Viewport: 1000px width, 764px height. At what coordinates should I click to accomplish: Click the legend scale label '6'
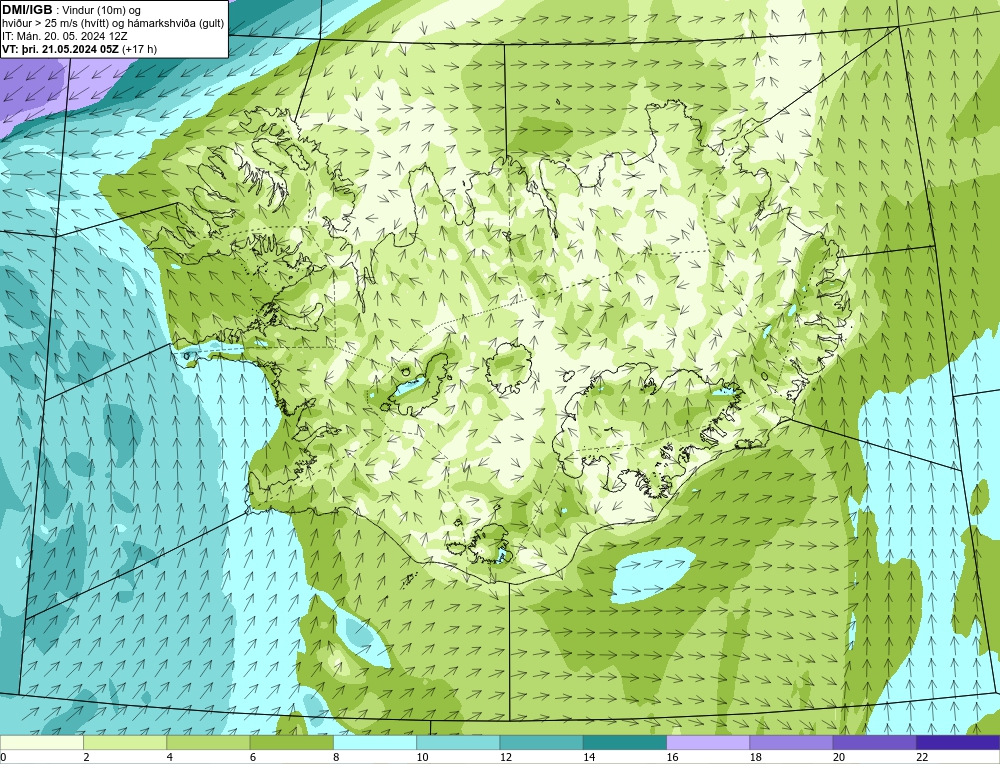tap(253, 757)
